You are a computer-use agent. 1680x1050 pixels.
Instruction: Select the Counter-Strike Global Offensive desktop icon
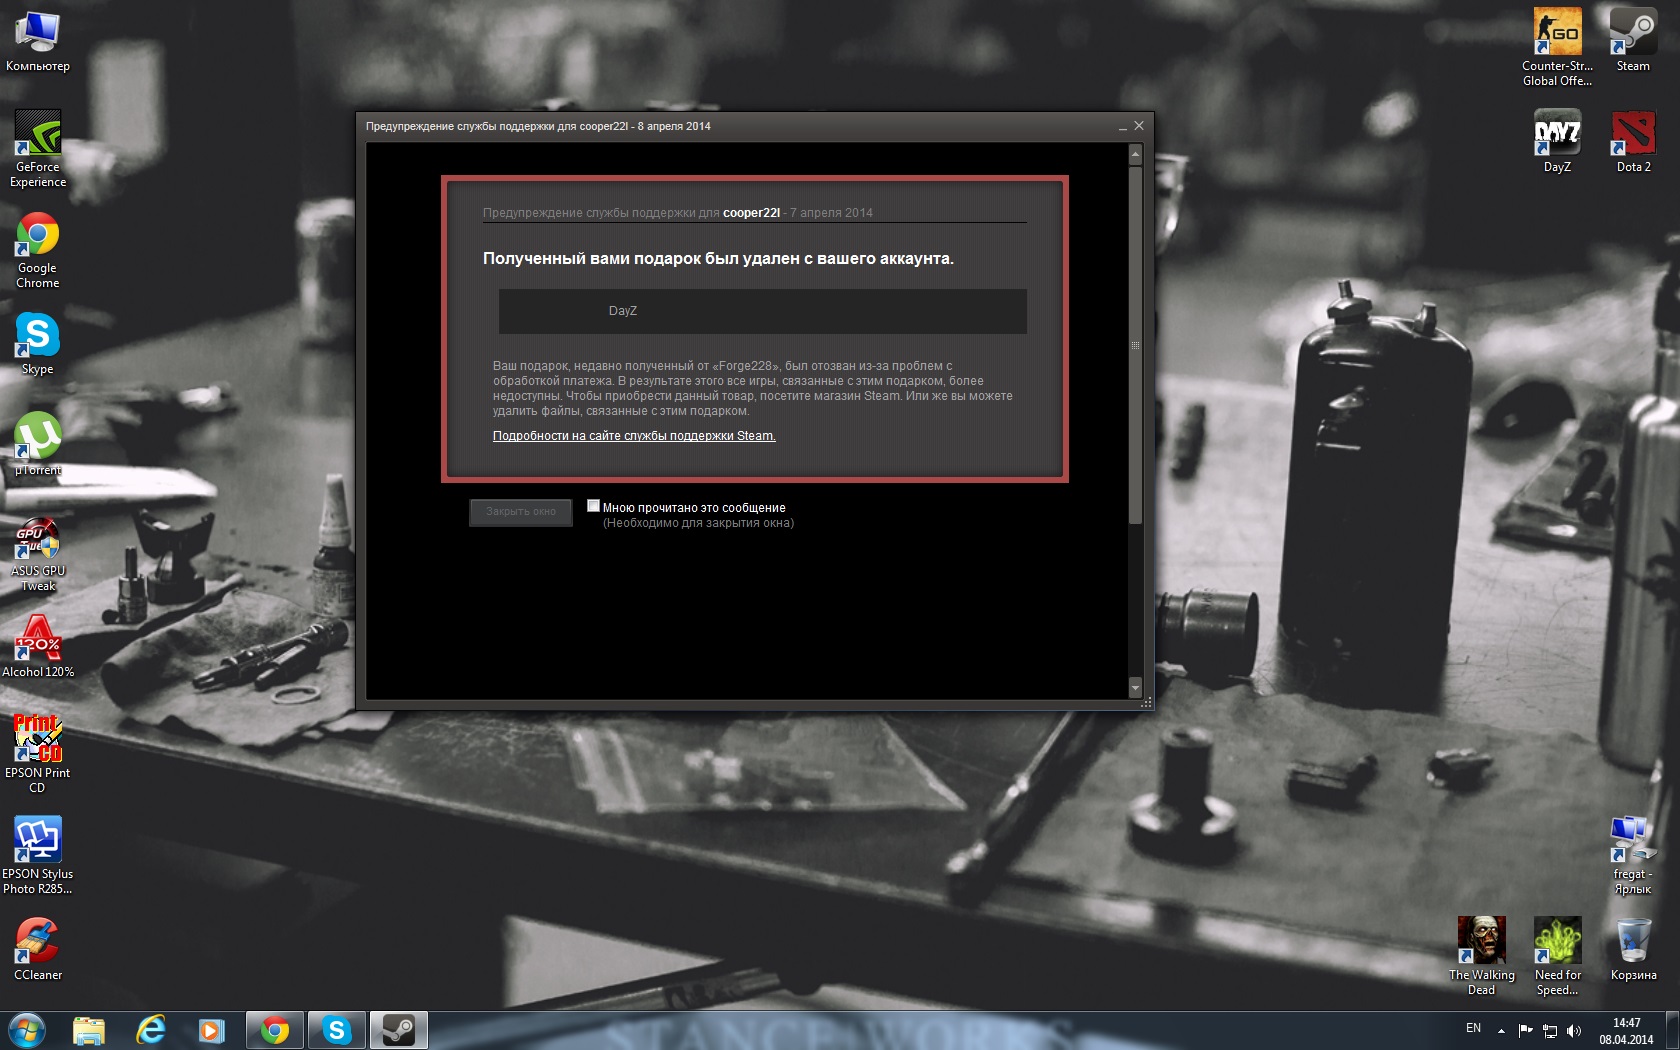coord(1558,47)
